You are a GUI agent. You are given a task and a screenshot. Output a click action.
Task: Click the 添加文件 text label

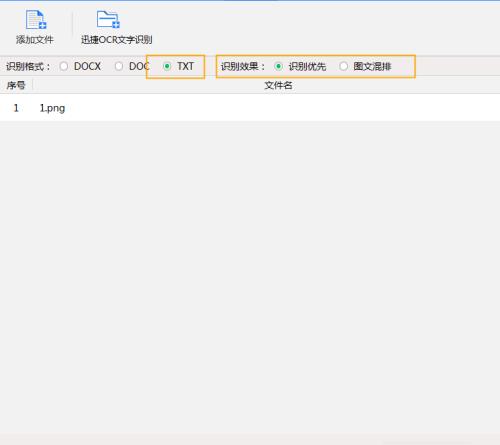(35, 40)
